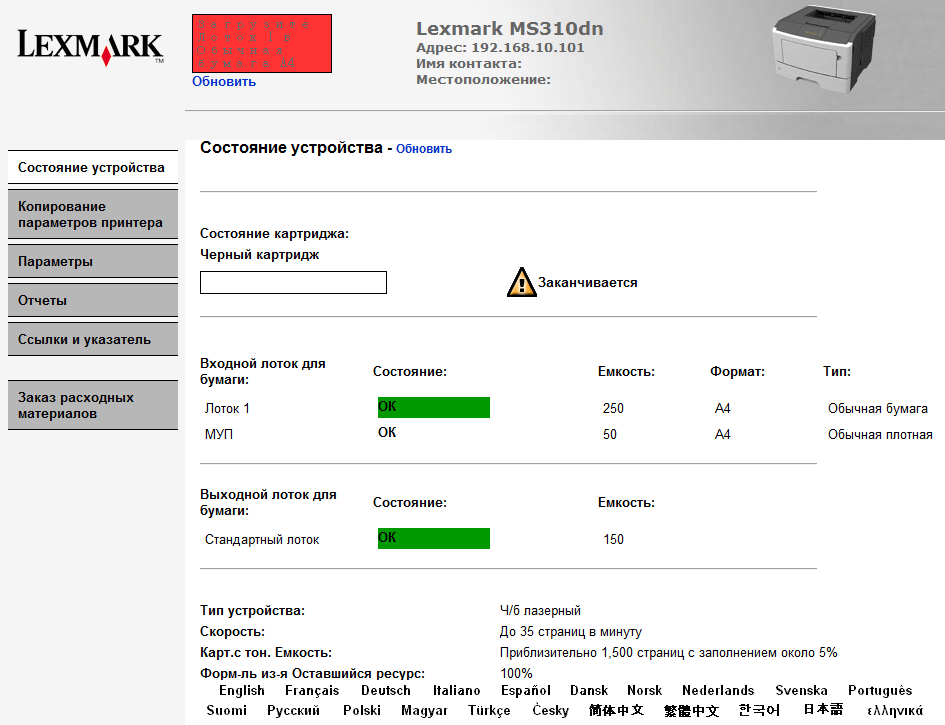Switch language to 繁體中文
This screenshot has height=725, width=945.
pyautogui.click(x=691, y=711)
